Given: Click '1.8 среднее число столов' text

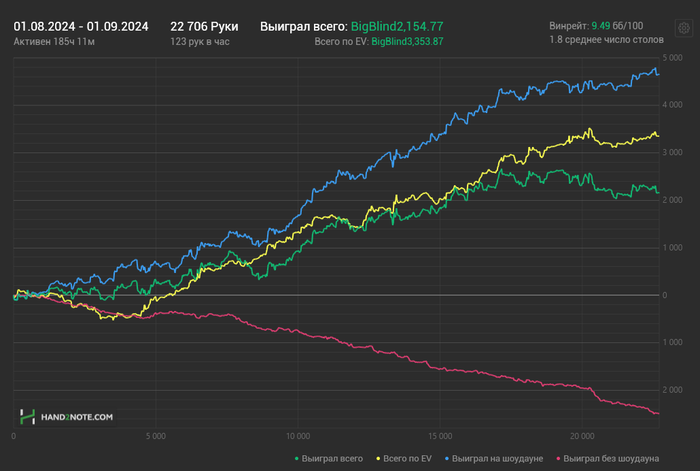Looking at the screenshot, I should pos(606,40).
